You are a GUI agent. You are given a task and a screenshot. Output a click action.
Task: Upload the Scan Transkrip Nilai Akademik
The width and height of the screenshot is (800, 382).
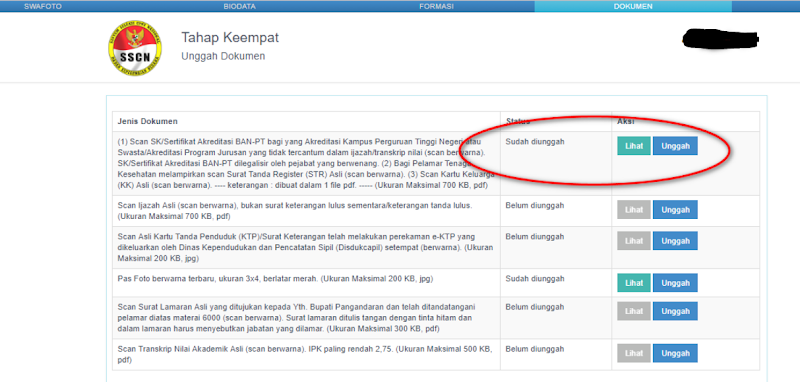(x=676, y=353)
